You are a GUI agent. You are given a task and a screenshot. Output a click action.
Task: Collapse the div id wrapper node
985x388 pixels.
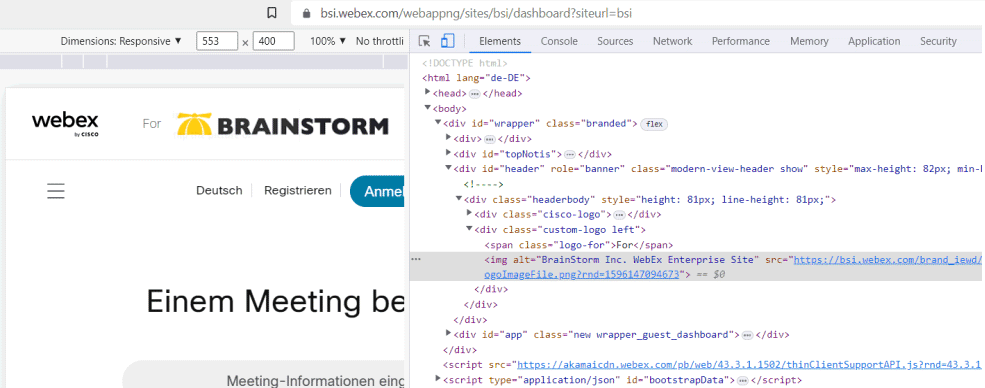tap(438, 123)
